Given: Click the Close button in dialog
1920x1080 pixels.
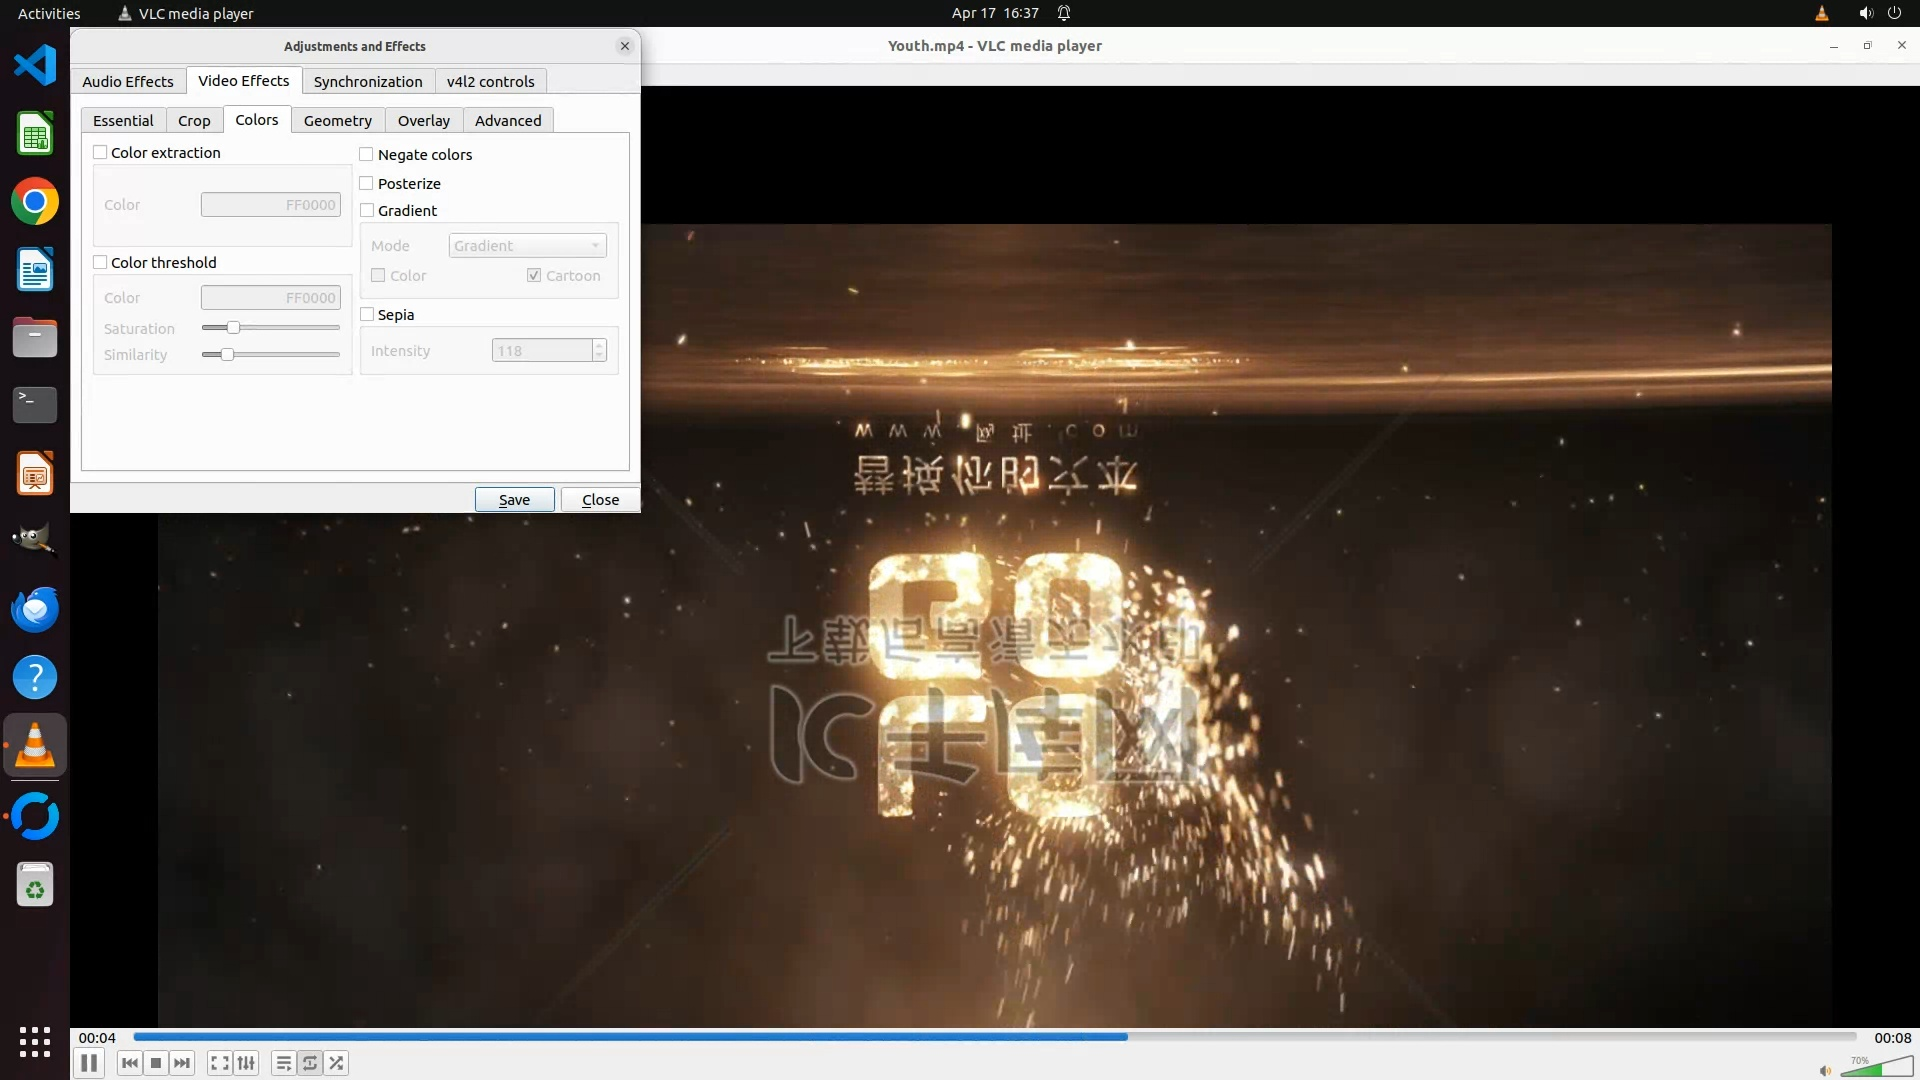Looking at the screenshot, I should pyautogui.click(x=600, y=500).
